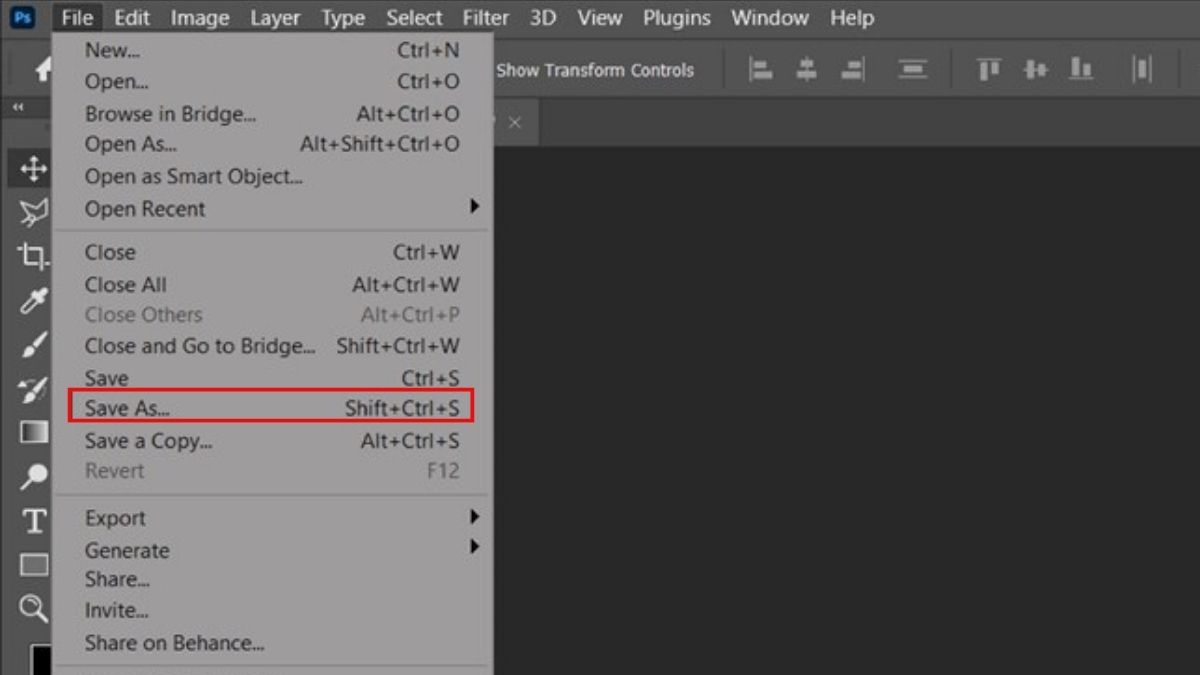This screenshot has width=1200, height=675.
Task: Choose Save As... menu entry
Action: 270,408
